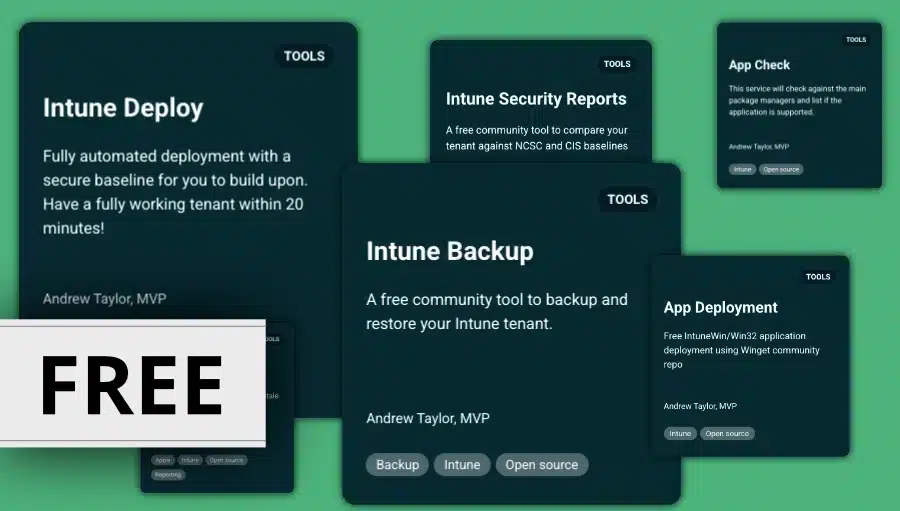The width and height of the screenshot is (900, 511).
Task: Open the App Deployment card title
Action: (720, 308)
